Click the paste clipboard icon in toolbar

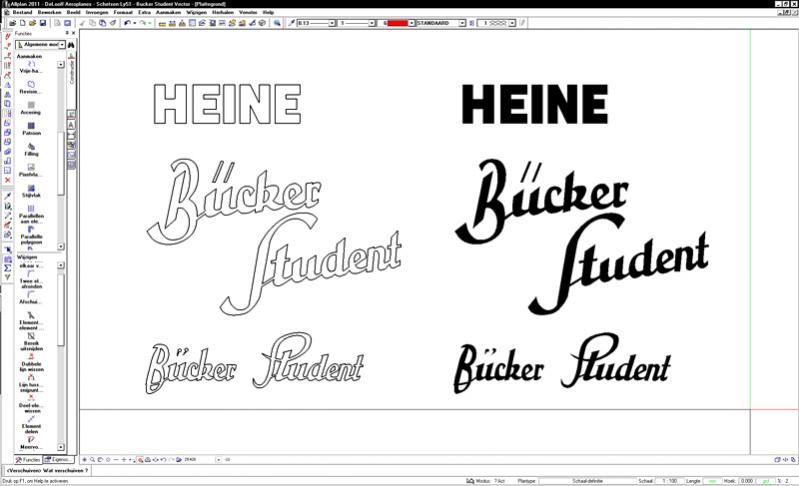[x=102, y=23]
